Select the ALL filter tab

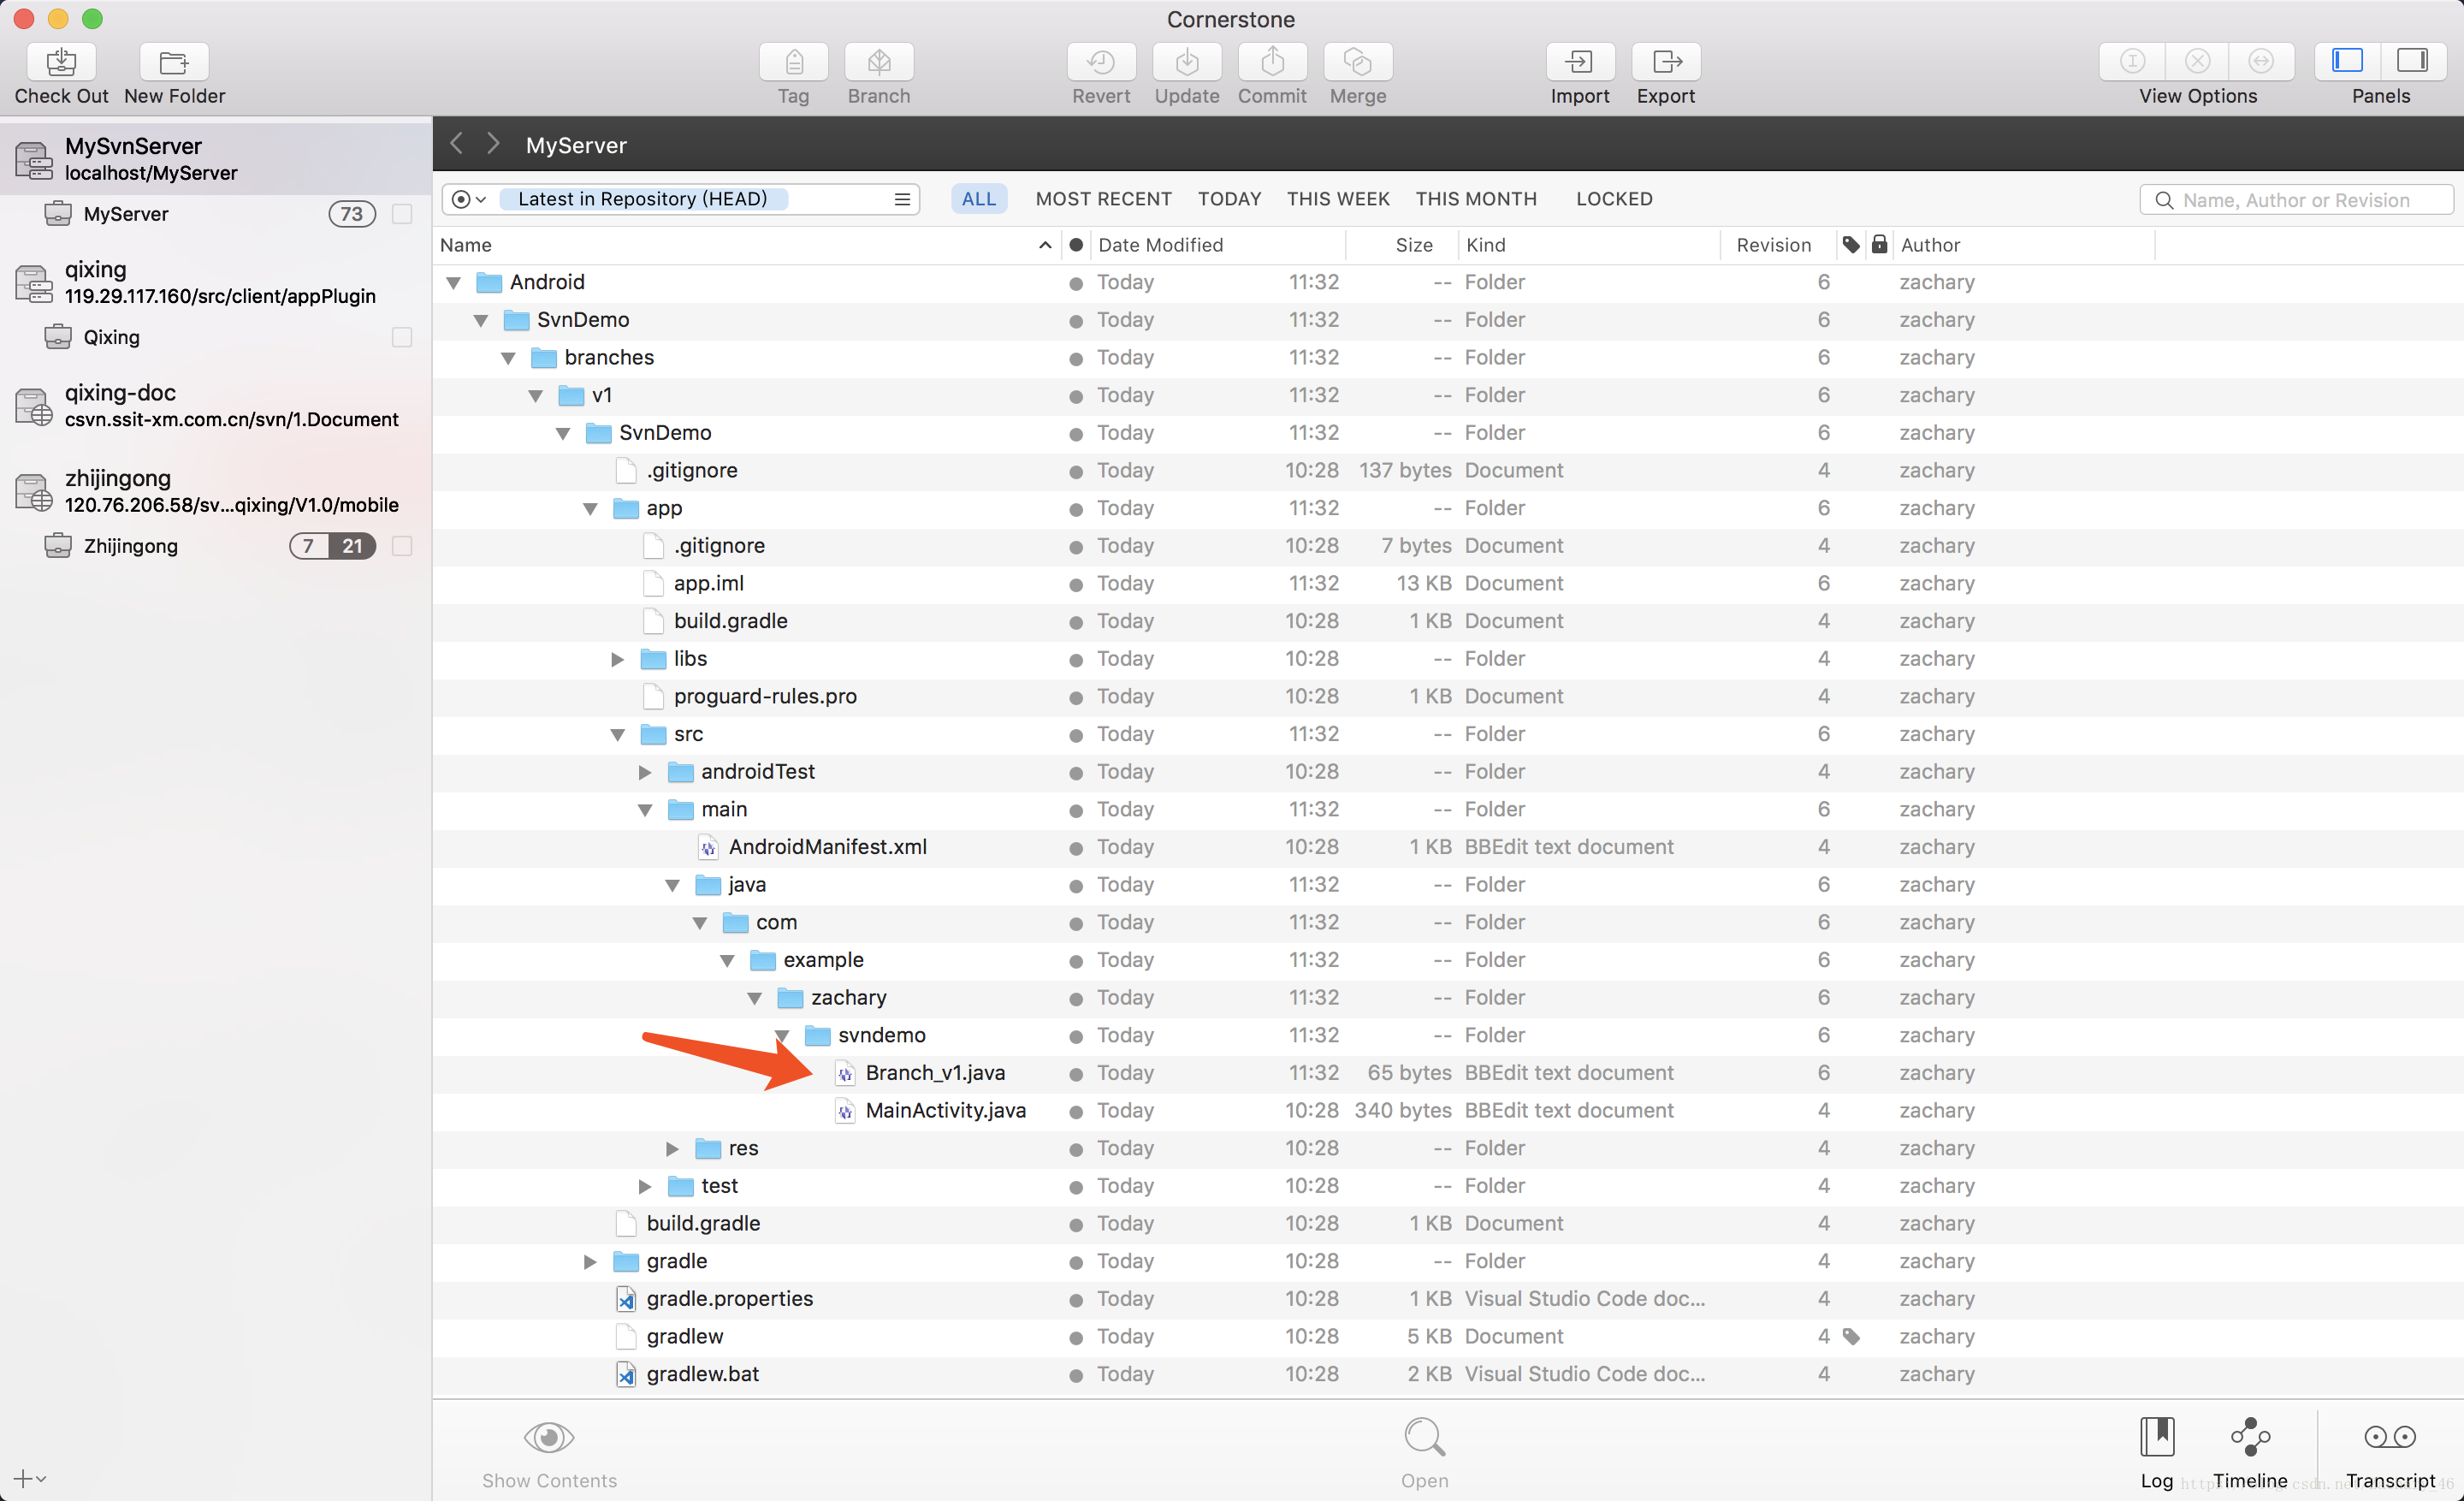tap(978, 199)
